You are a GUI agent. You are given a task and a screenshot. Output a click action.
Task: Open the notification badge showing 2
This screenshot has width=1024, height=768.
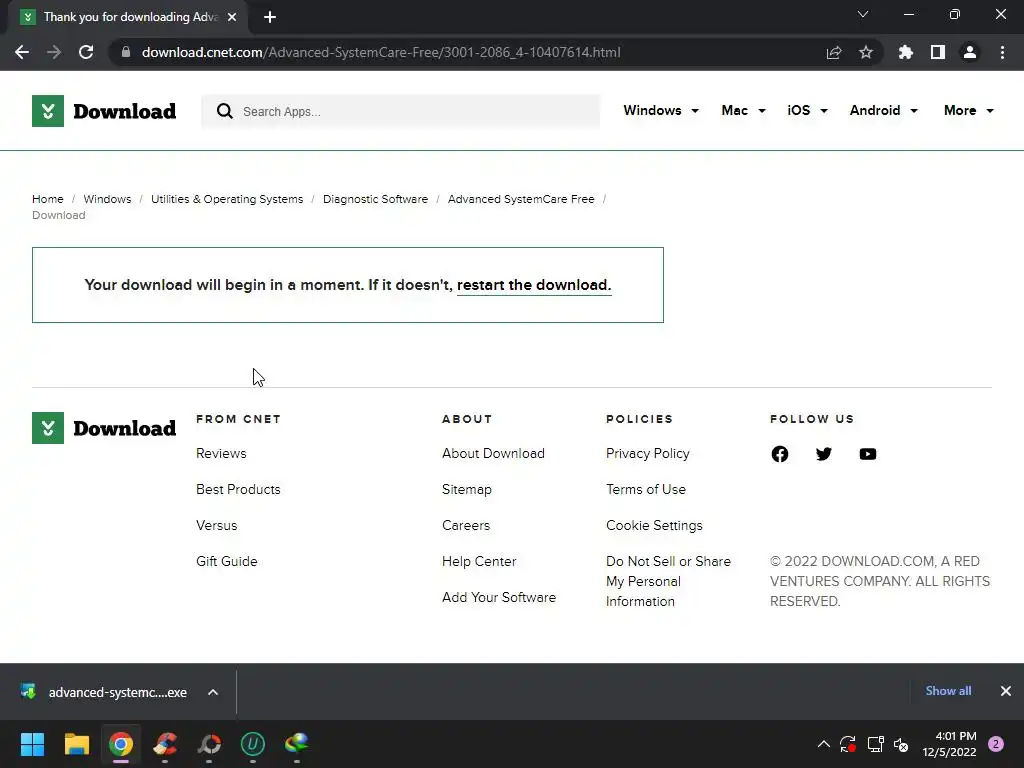(996, 744)
